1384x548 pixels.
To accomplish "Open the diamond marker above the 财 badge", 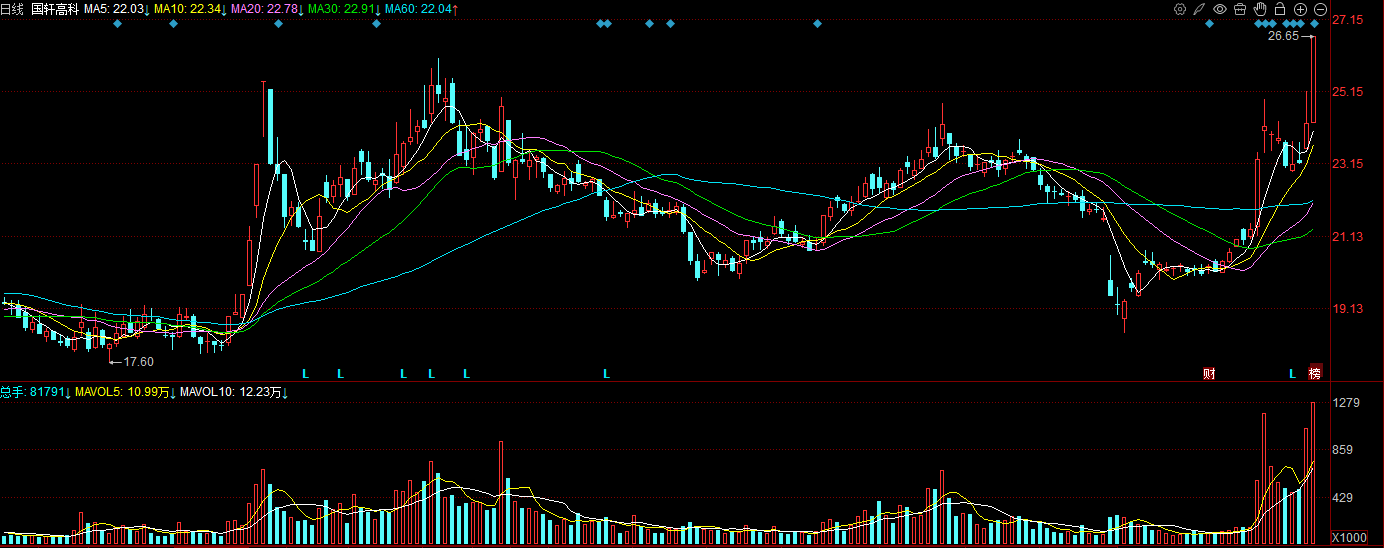I will pos(1209,23).
